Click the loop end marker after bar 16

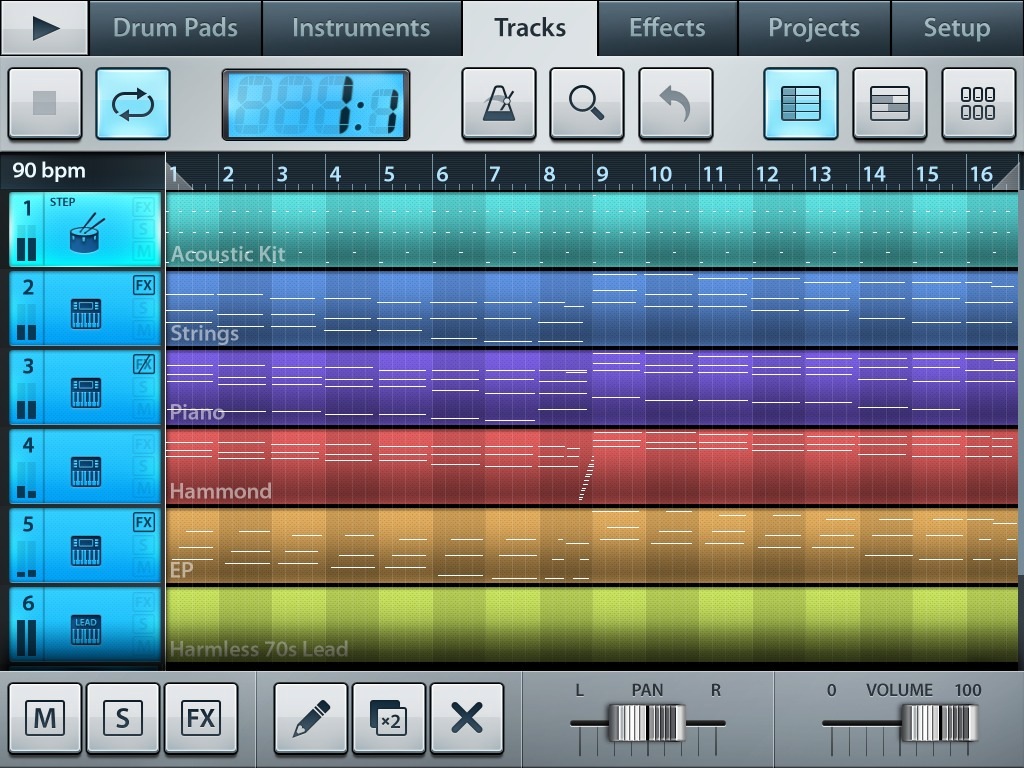coord(1008,179)
